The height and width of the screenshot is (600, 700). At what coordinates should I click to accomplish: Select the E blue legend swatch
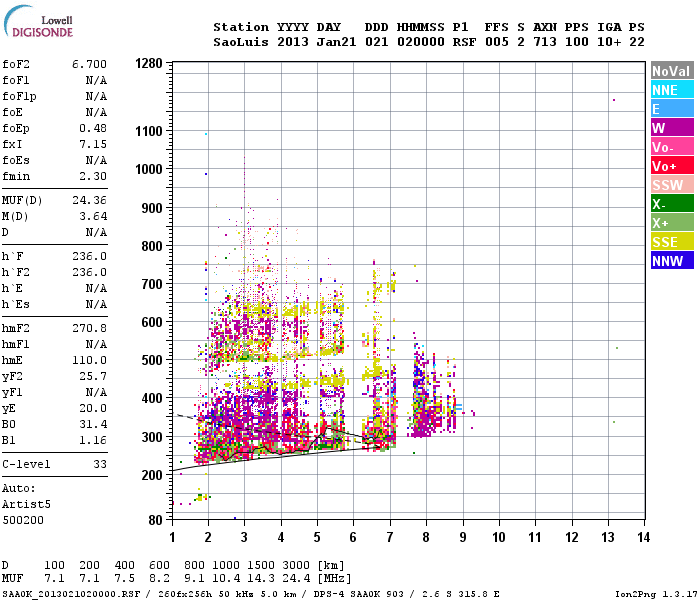click(672, 109)
